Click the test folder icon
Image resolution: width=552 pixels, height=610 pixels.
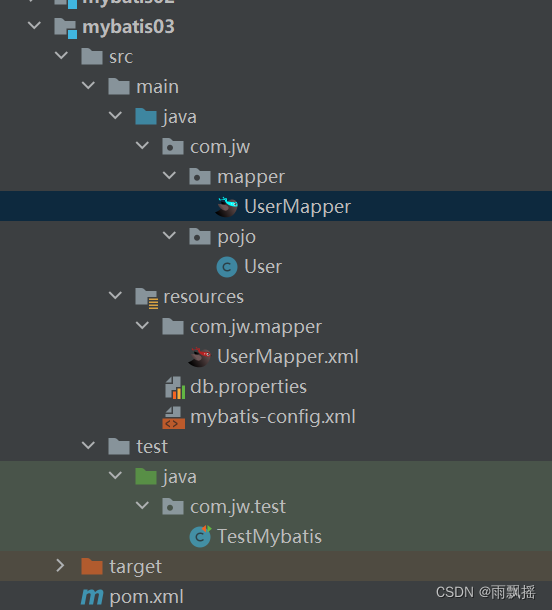point(119,446)
